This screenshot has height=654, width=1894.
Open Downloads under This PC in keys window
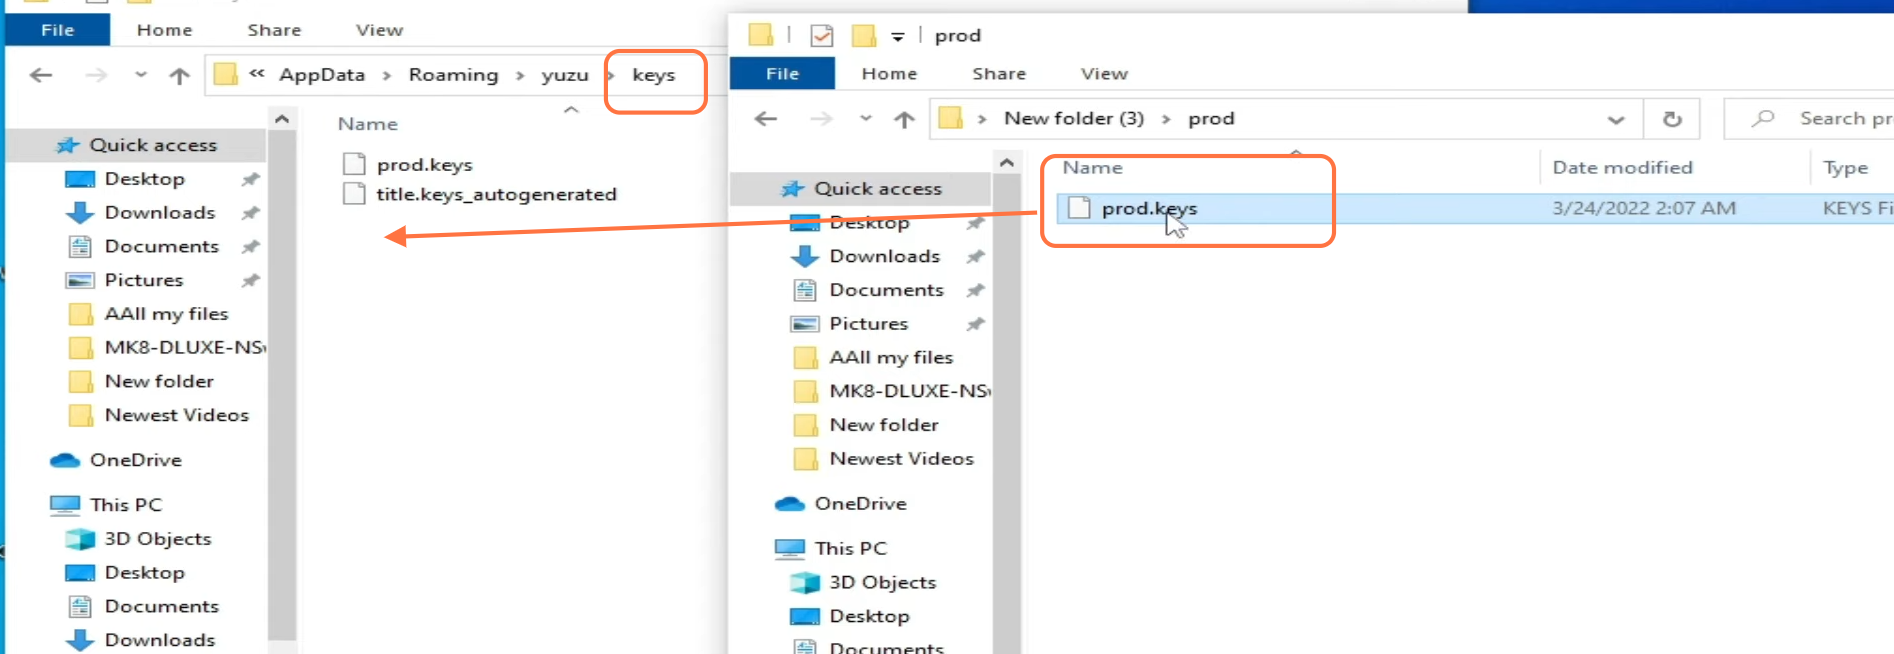[x=160, y=640]
